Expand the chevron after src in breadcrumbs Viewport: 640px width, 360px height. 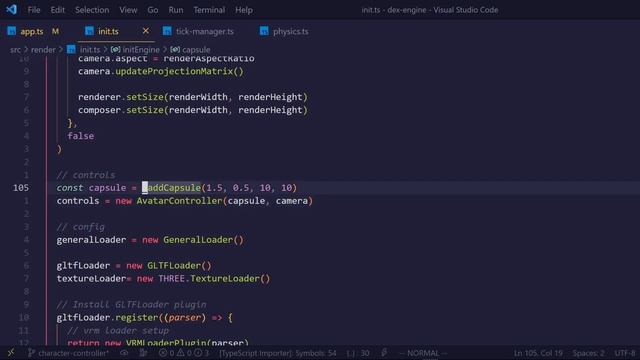(26, 49)
